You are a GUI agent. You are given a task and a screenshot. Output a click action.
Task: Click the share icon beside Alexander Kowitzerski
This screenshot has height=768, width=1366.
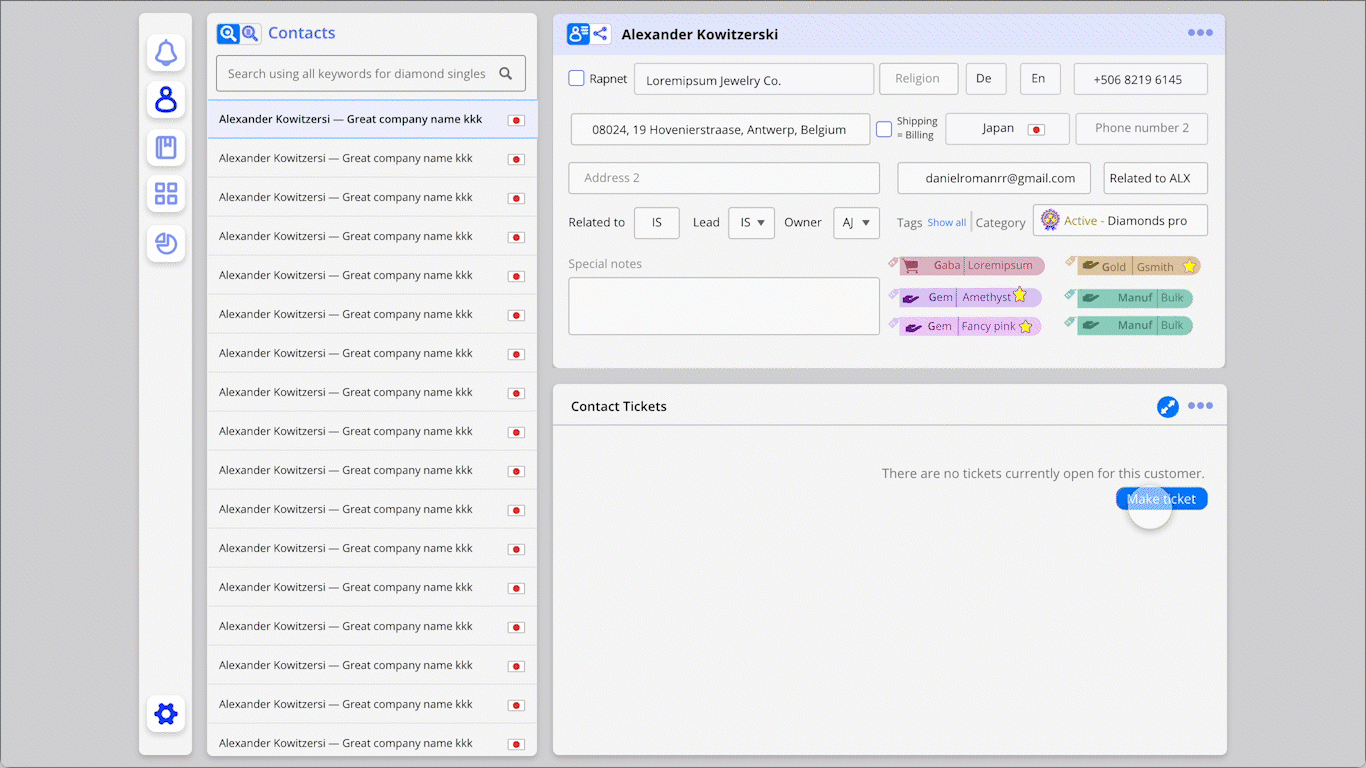point(600,34)
